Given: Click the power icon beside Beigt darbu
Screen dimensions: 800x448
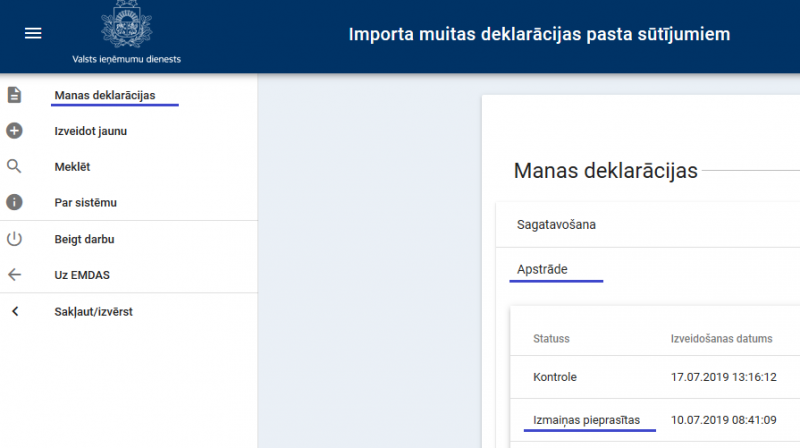Looking at the screenshot, I should pos(14,239).
